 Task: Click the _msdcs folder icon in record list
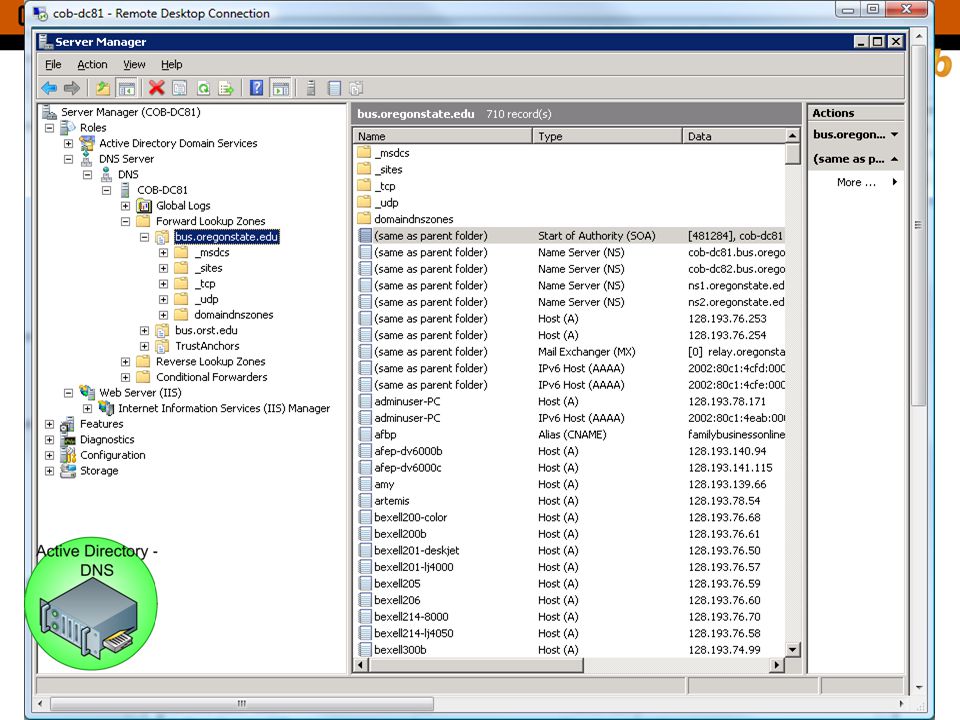coord(364,152)
